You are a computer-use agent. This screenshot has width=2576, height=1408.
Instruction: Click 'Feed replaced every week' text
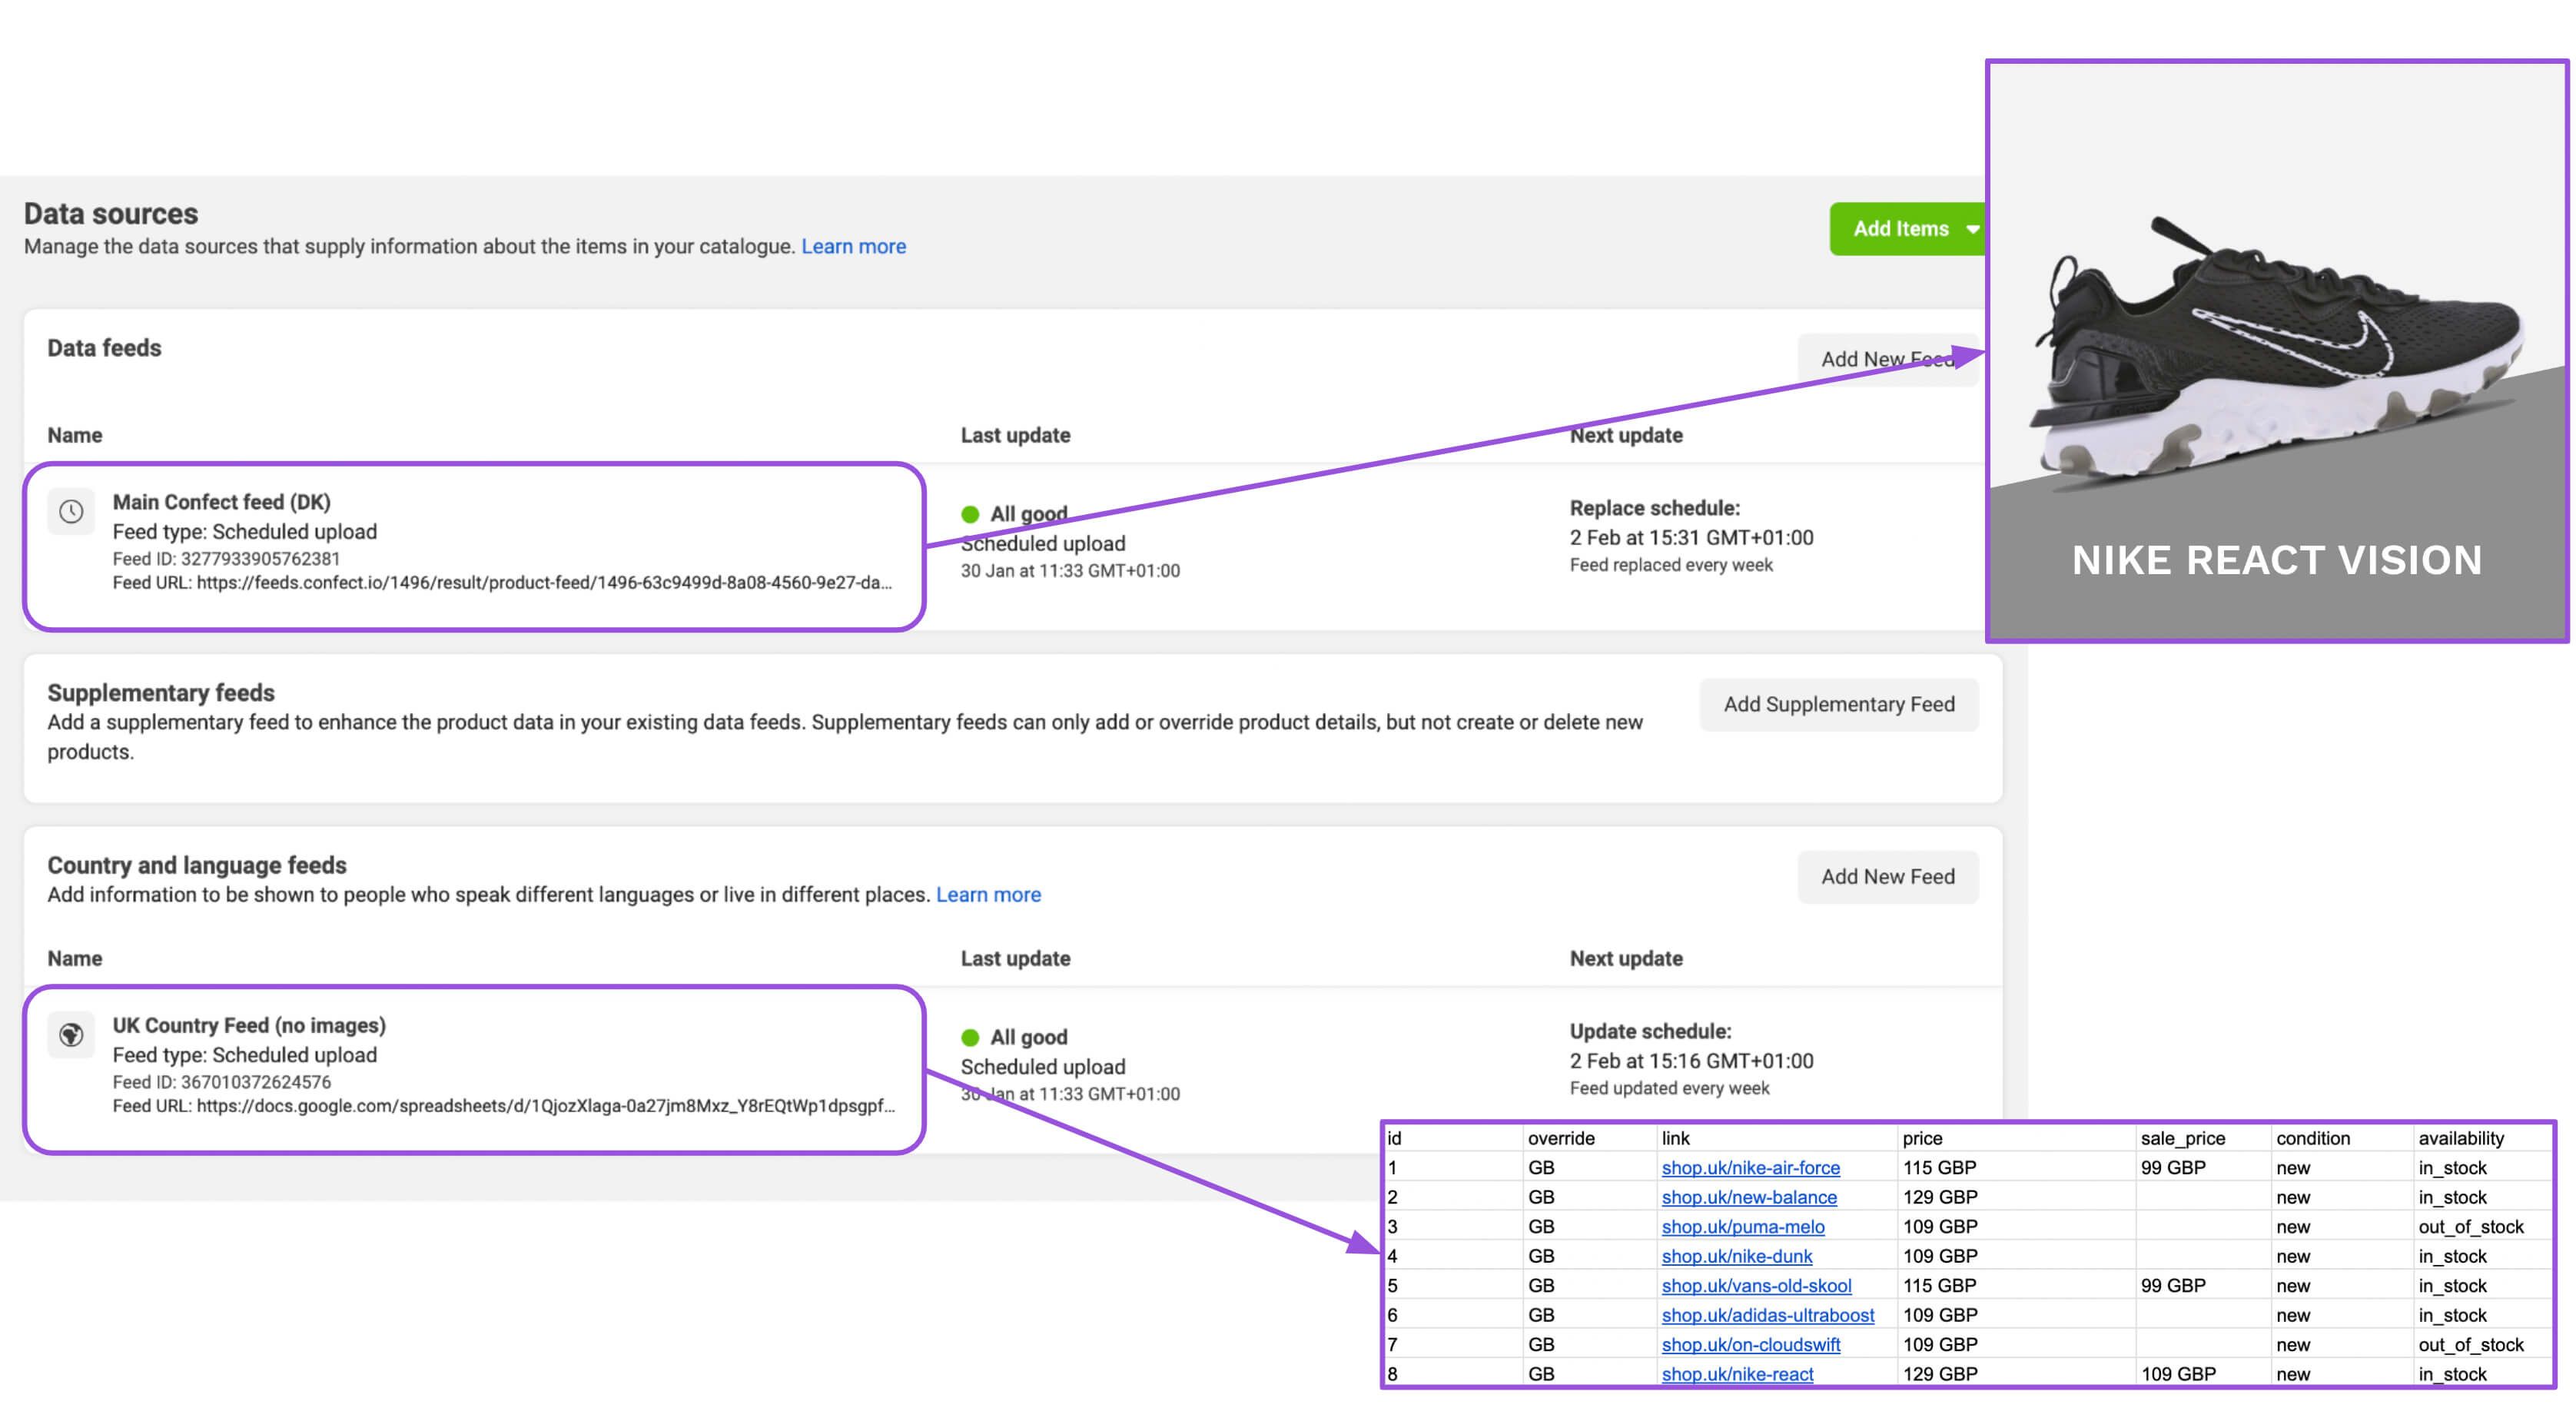tap(1671, 565)
